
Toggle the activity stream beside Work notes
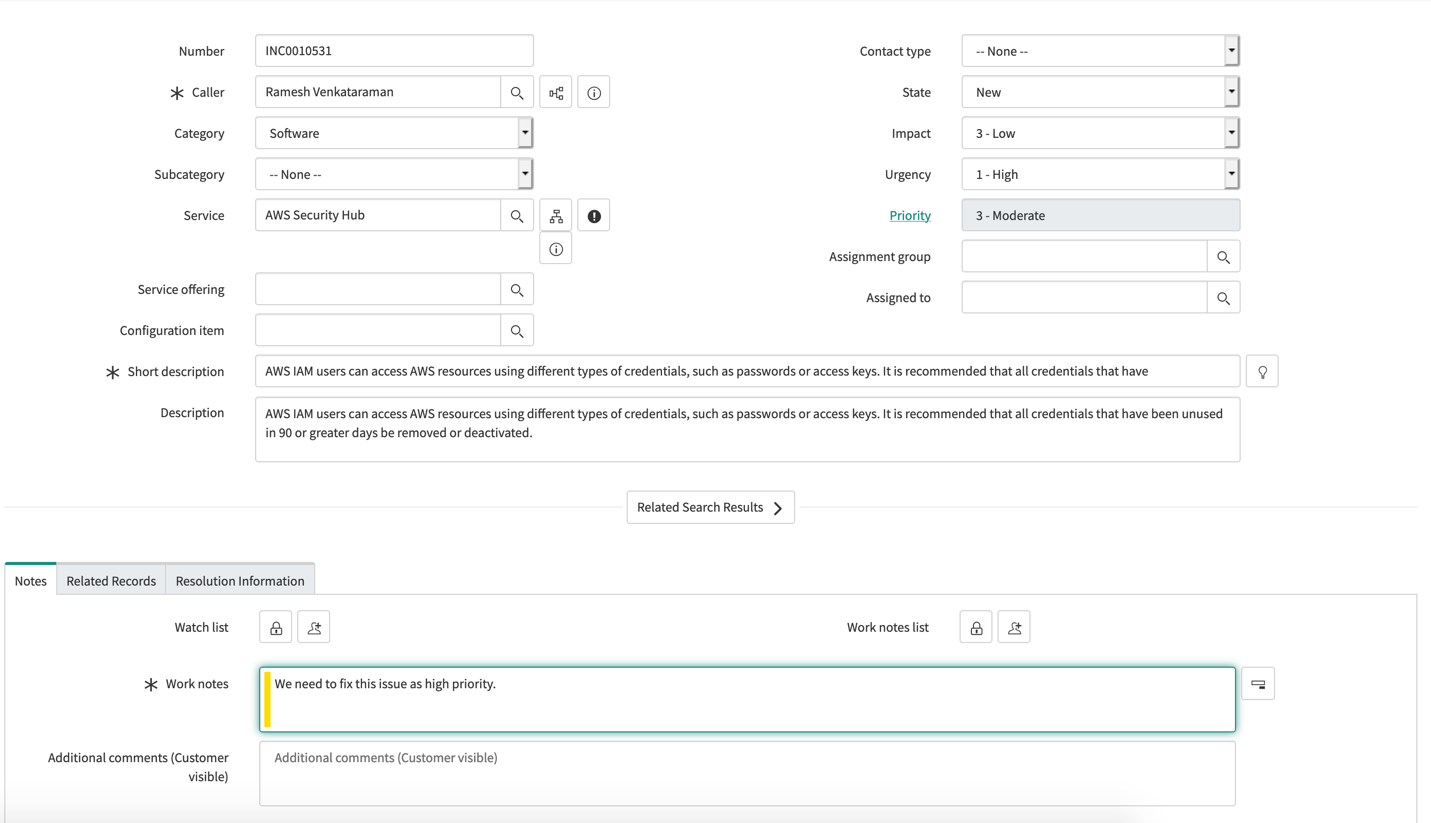pyautogui.click(x=1258, y=682)
